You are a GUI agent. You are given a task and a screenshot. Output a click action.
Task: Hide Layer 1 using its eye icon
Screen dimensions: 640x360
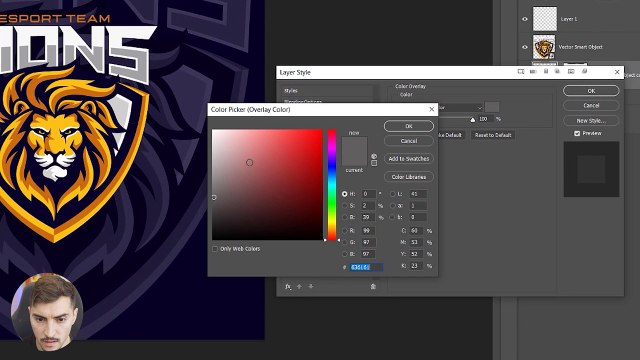(x=524, y=19)
